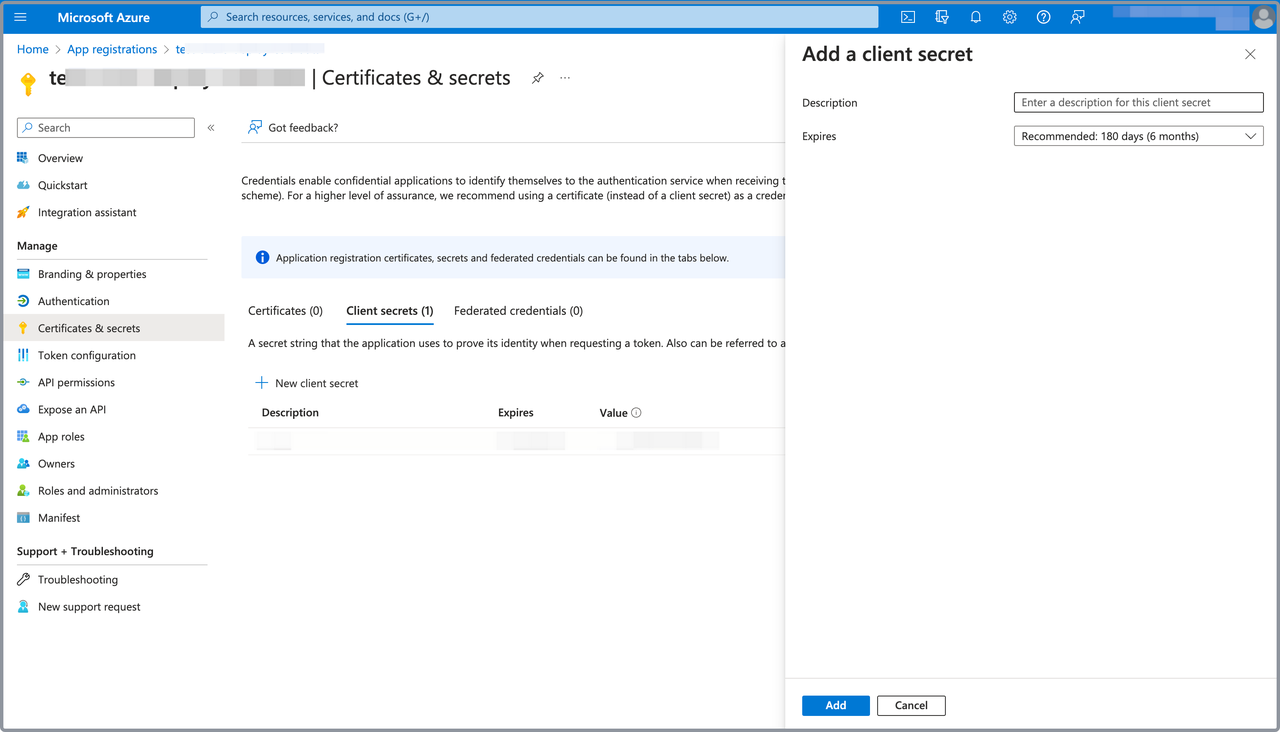Open the more options ellipsis menu
This screenshot has width=1280, height=732.
[565, 78]
